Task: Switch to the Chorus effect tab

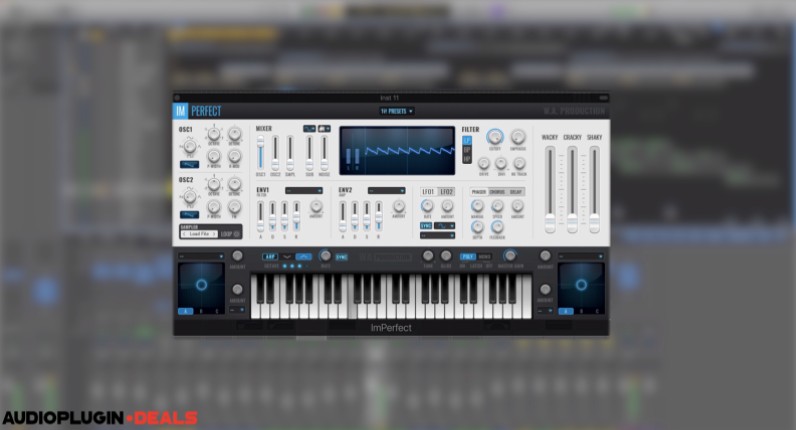Action: coord(497,191)
